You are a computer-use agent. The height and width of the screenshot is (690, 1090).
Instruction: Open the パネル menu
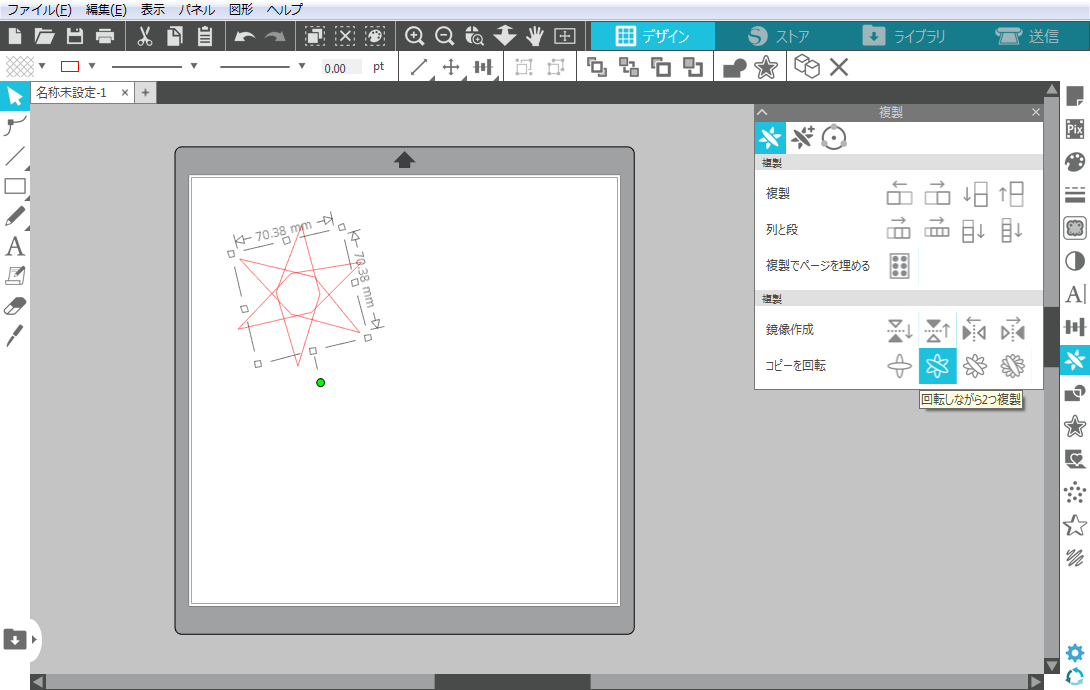pyautogui.click(x=196, y=9)
